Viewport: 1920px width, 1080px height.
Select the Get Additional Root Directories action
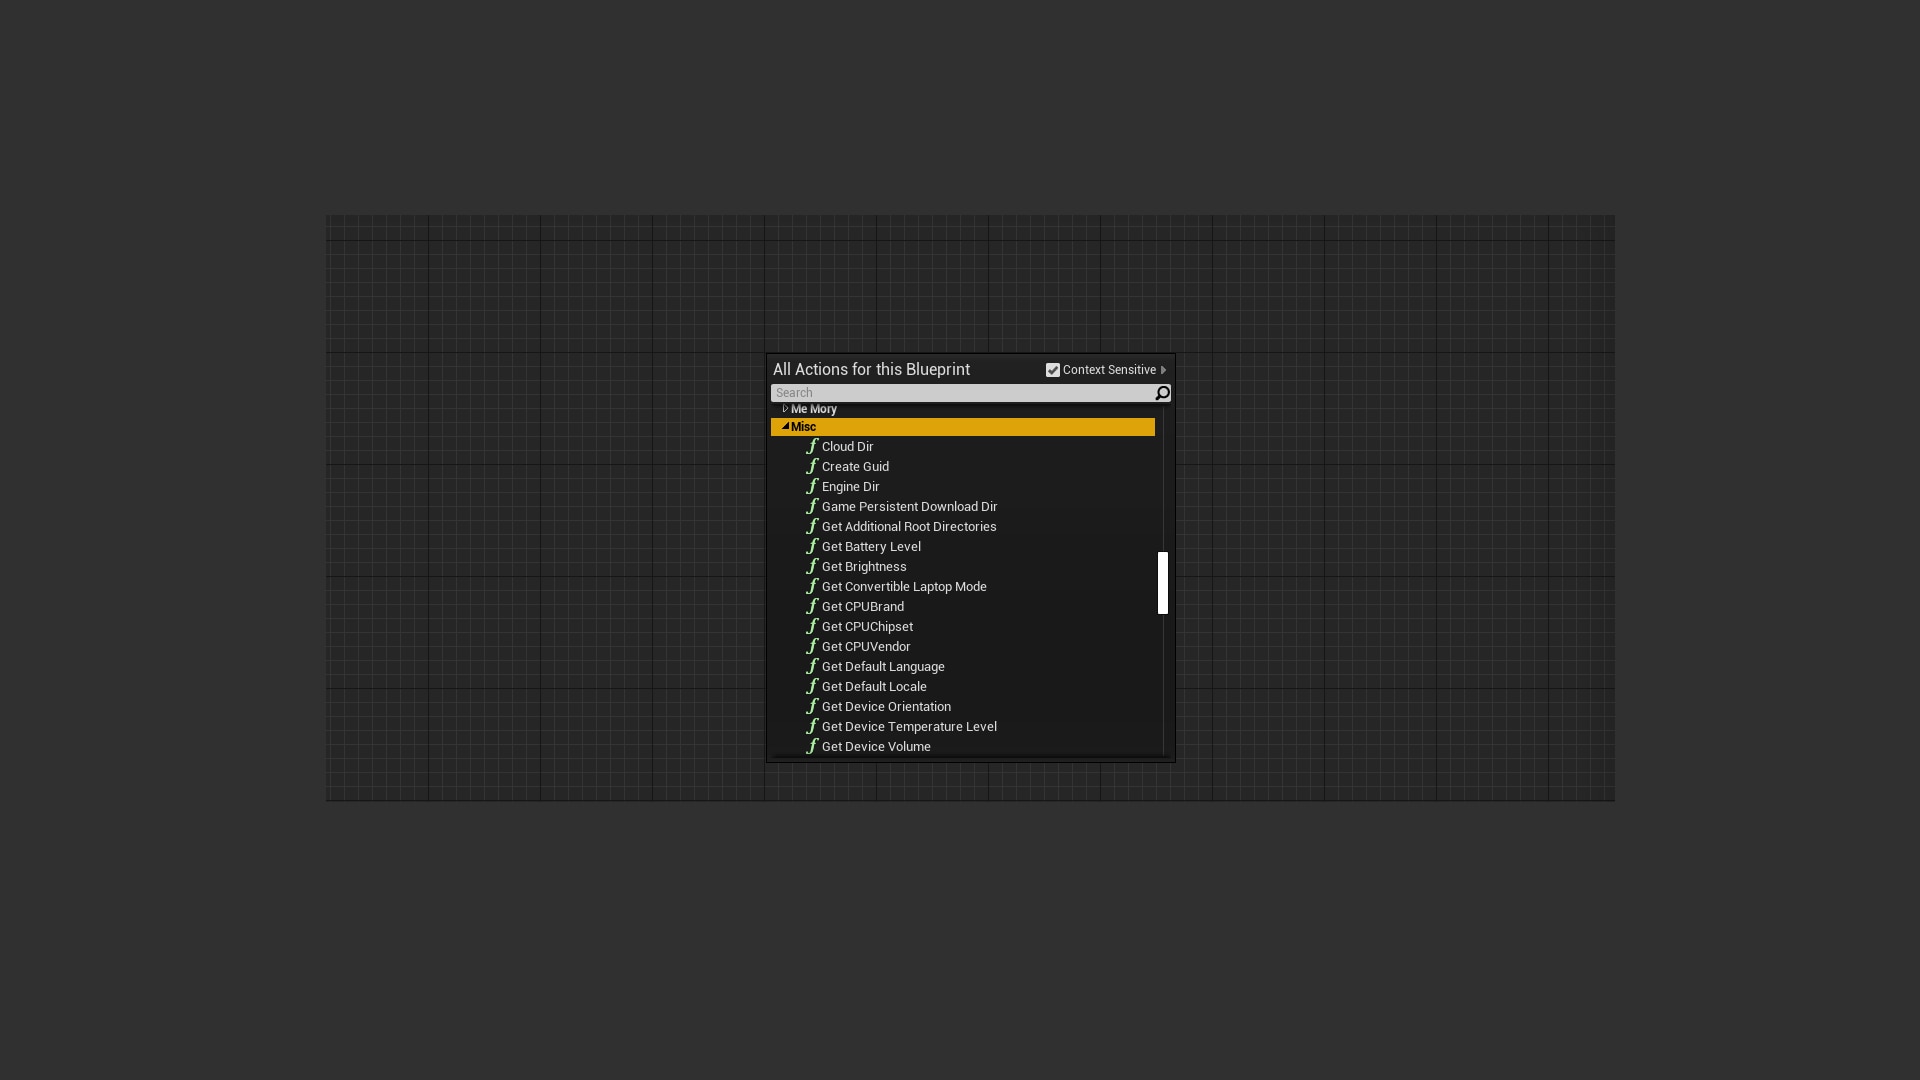(908, 526)
